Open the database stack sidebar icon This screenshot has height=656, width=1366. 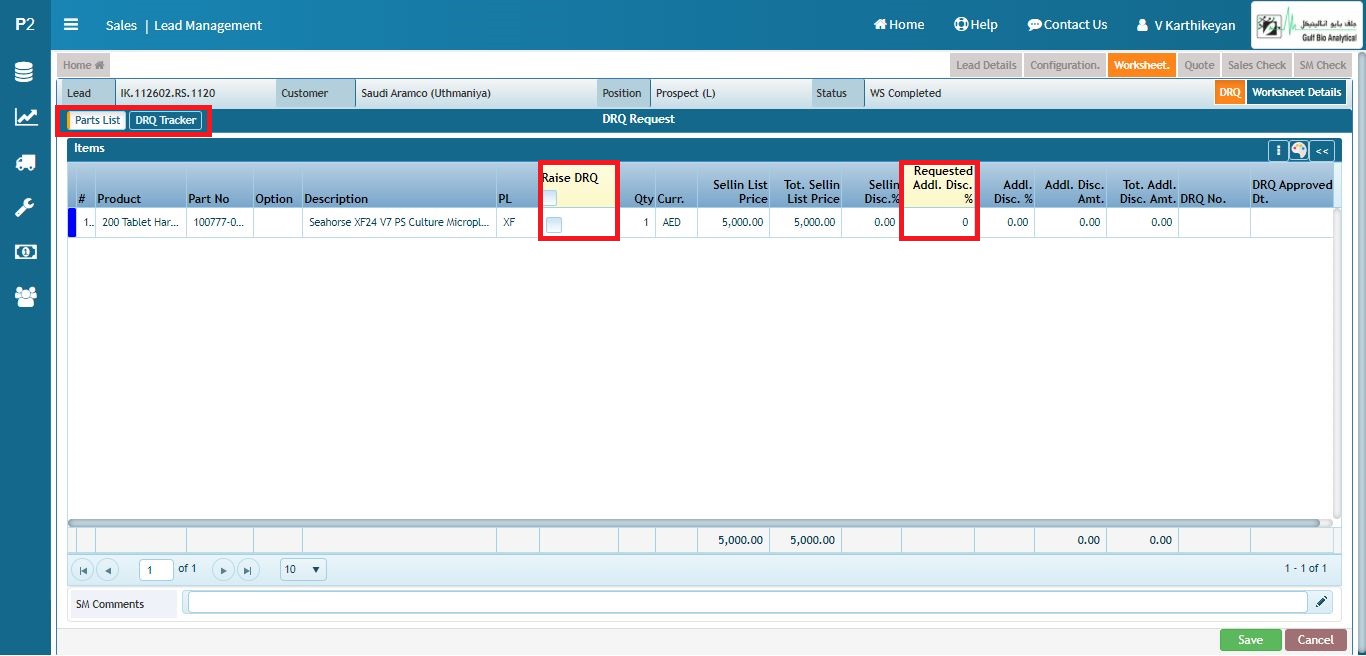[25, 72]
